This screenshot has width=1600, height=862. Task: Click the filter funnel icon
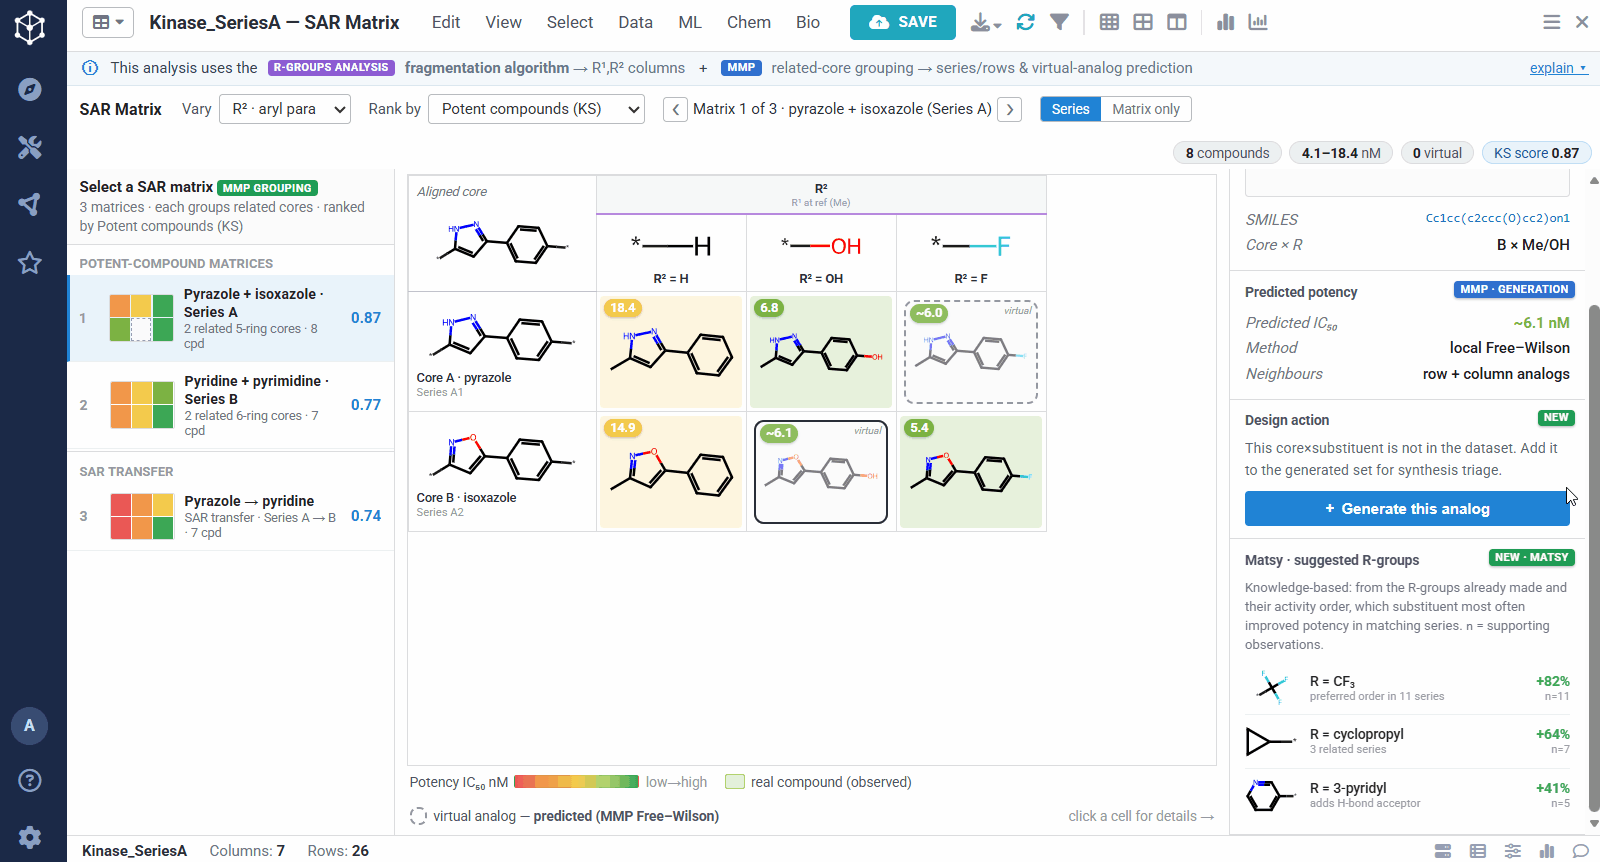click(1060, 22)
